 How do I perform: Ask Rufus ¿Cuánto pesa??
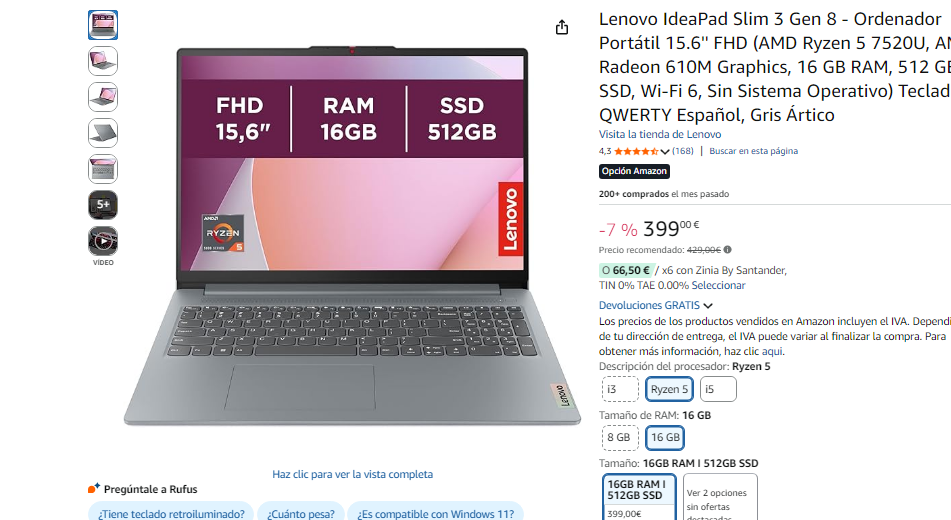(x=301, y=513)
